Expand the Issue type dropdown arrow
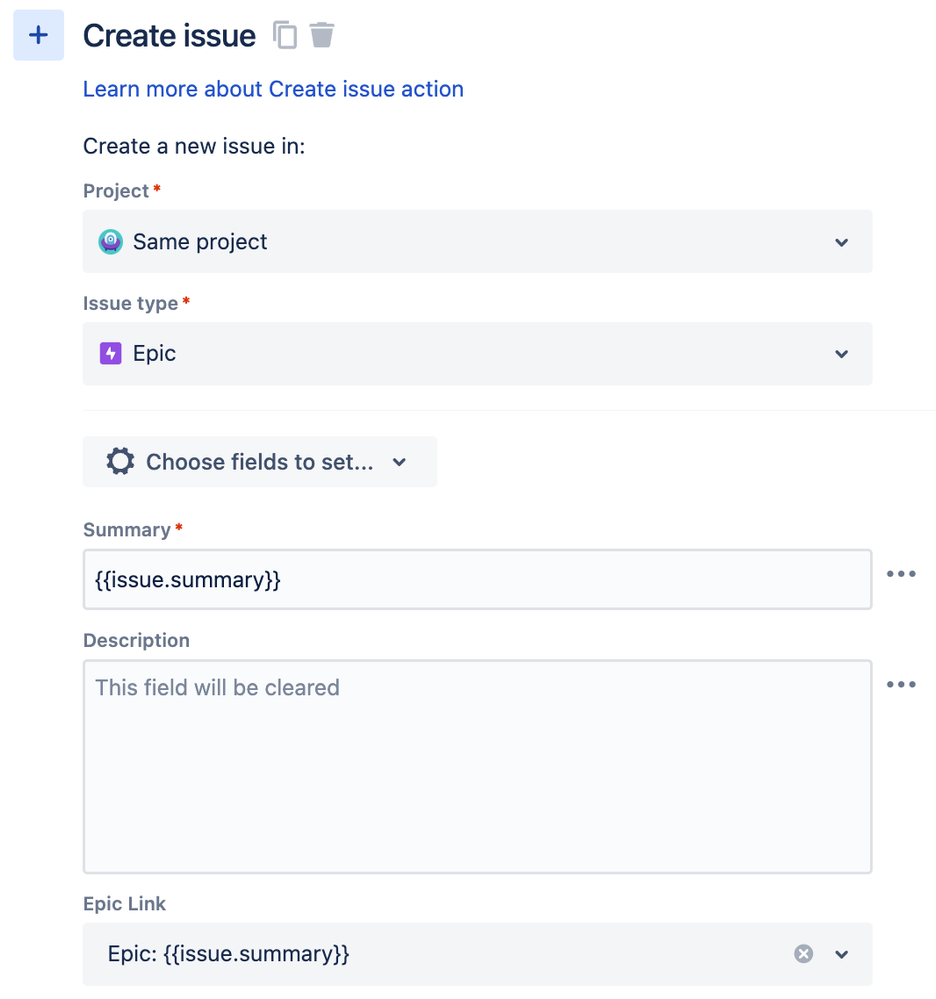 click(842, 354)
